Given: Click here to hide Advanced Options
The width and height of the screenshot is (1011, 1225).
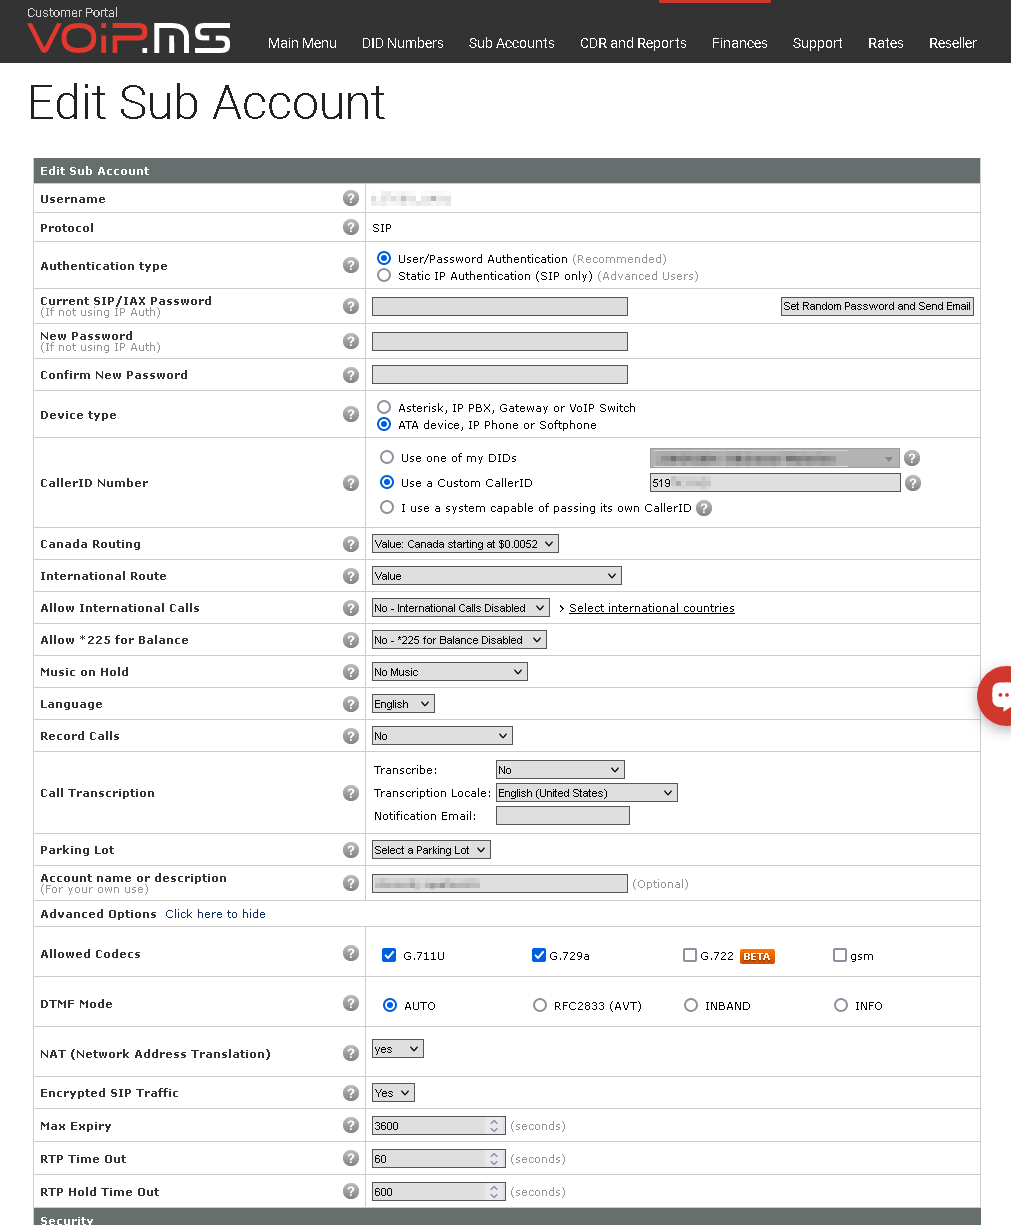Looking at the screenshot, I should (x=216, y=914).
